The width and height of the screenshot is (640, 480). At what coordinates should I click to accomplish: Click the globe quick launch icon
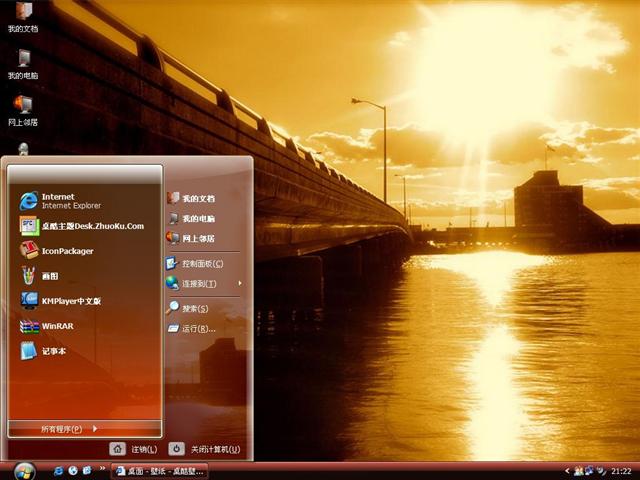(x=73, y=471)
